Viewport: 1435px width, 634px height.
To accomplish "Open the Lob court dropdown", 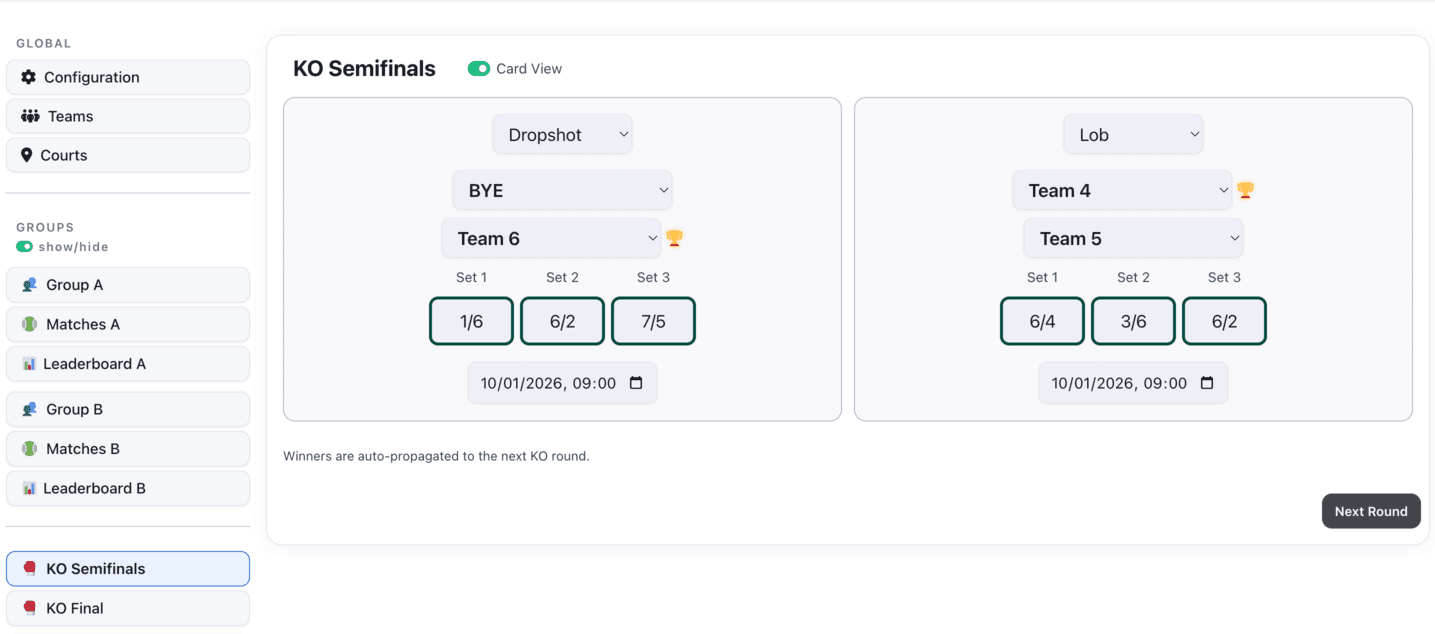I will [x=1133, y=135].
